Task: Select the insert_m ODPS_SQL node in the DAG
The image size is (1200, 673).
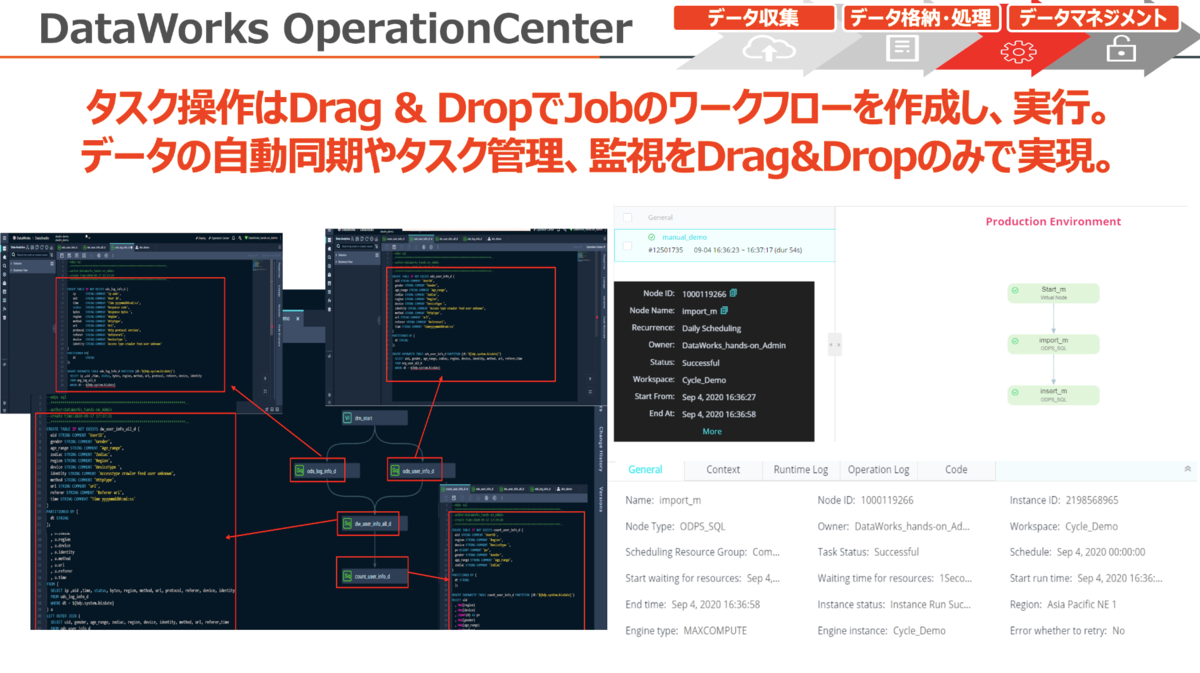Action: 1053,396
